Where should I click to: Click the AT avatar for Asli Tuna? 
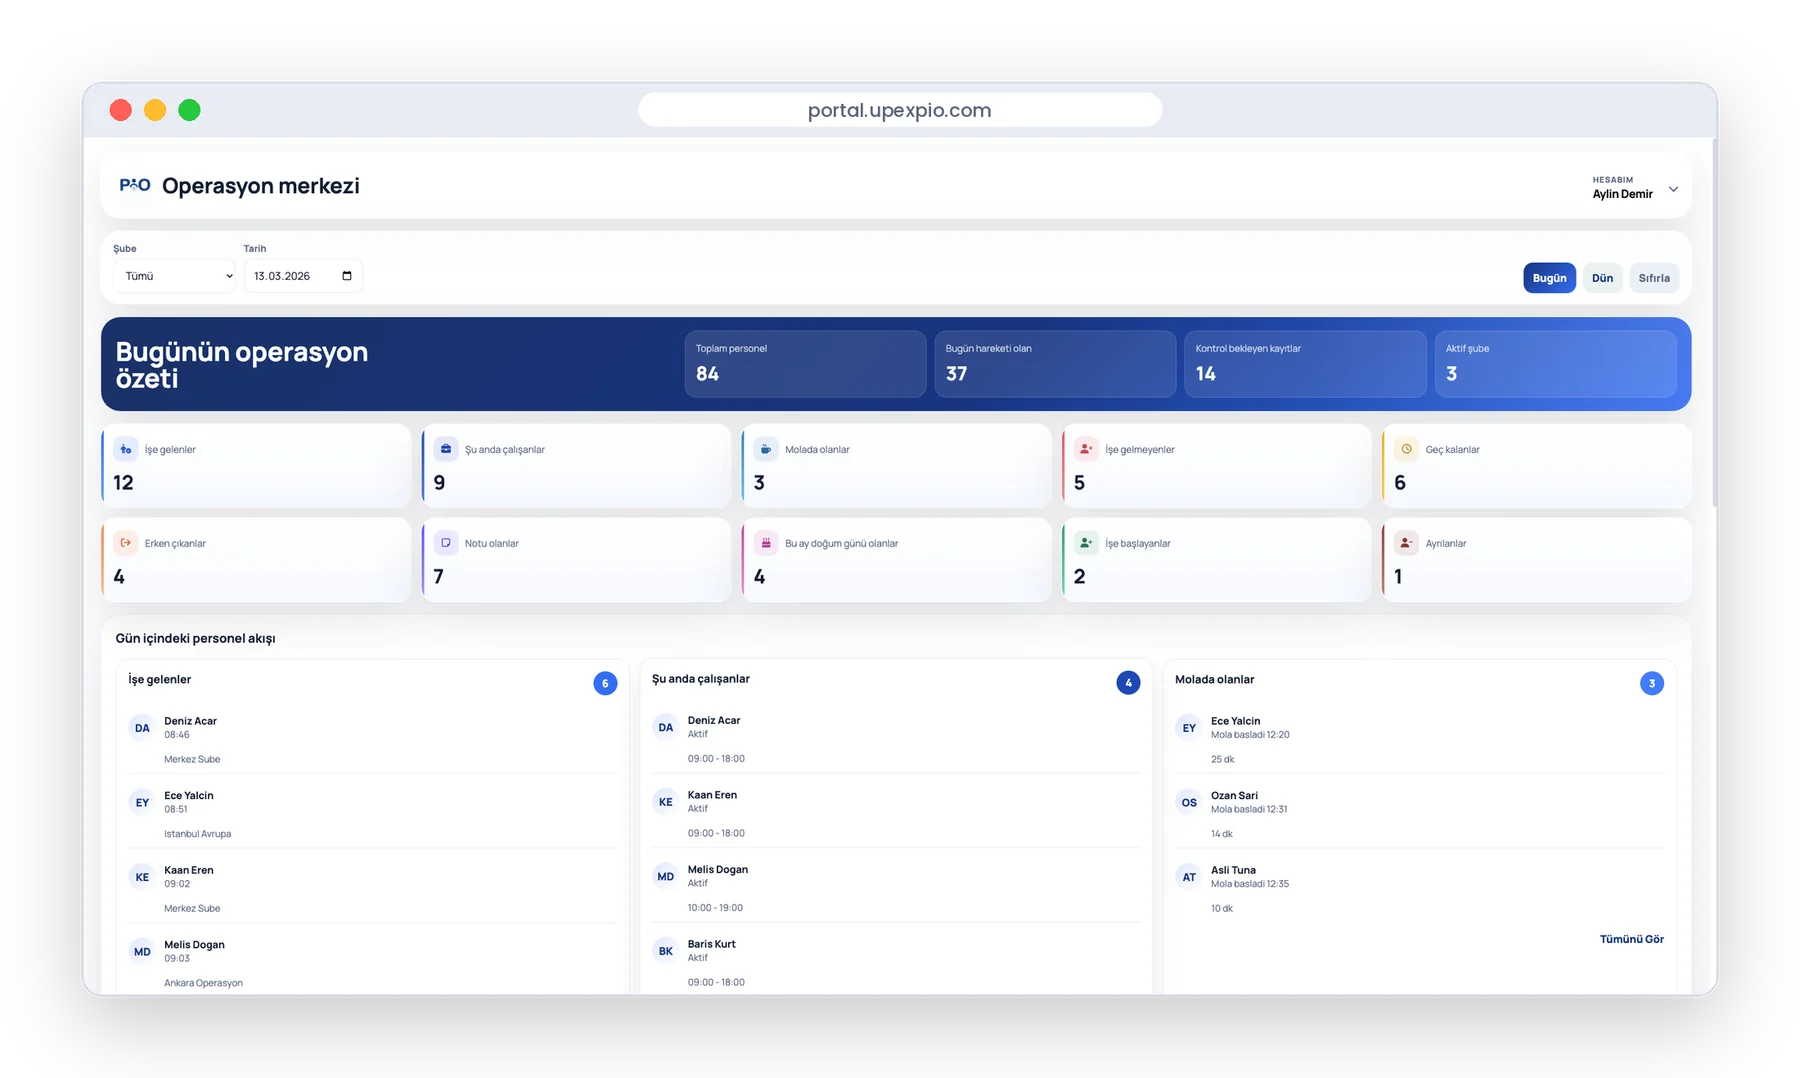[x=1189, y=877]
